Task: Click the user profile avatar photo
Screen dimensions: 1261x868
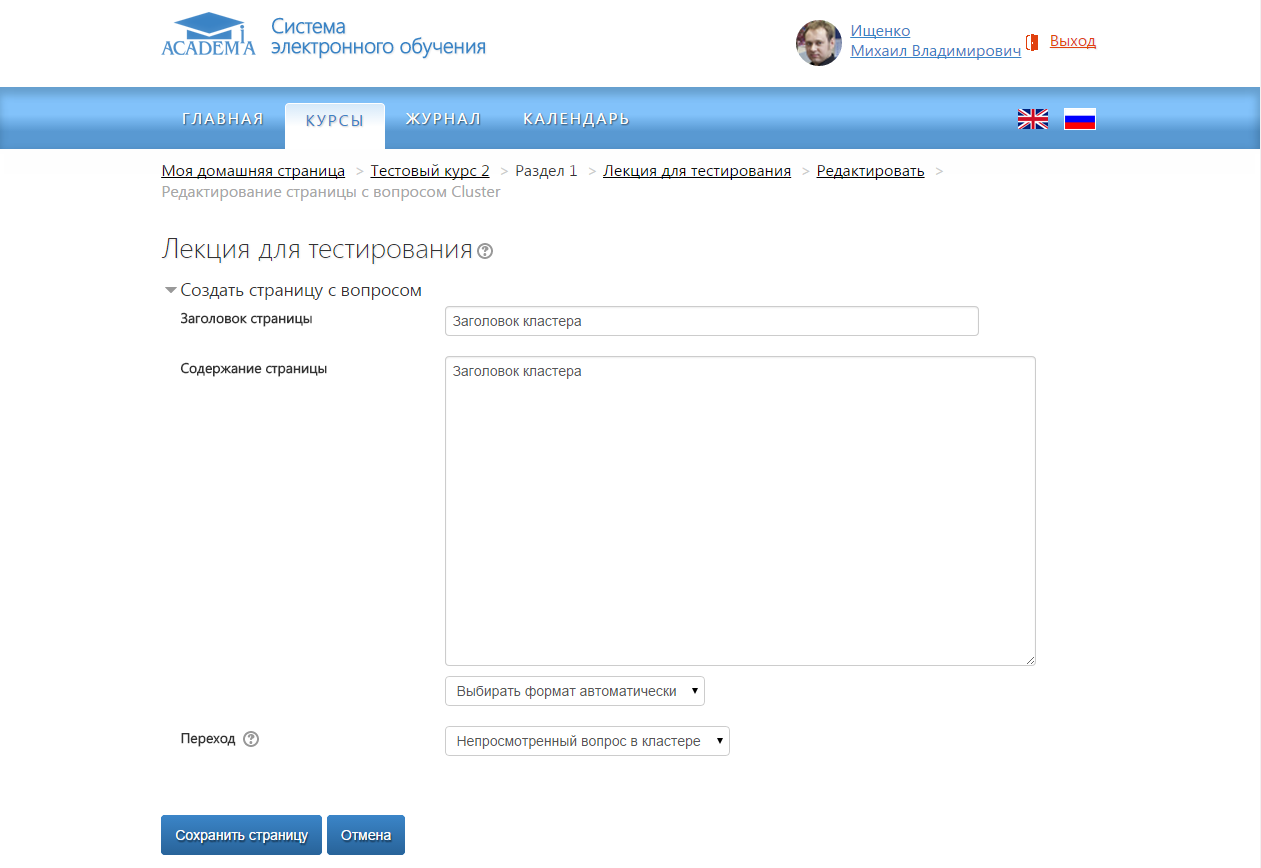Action: [x=818, y=43]
